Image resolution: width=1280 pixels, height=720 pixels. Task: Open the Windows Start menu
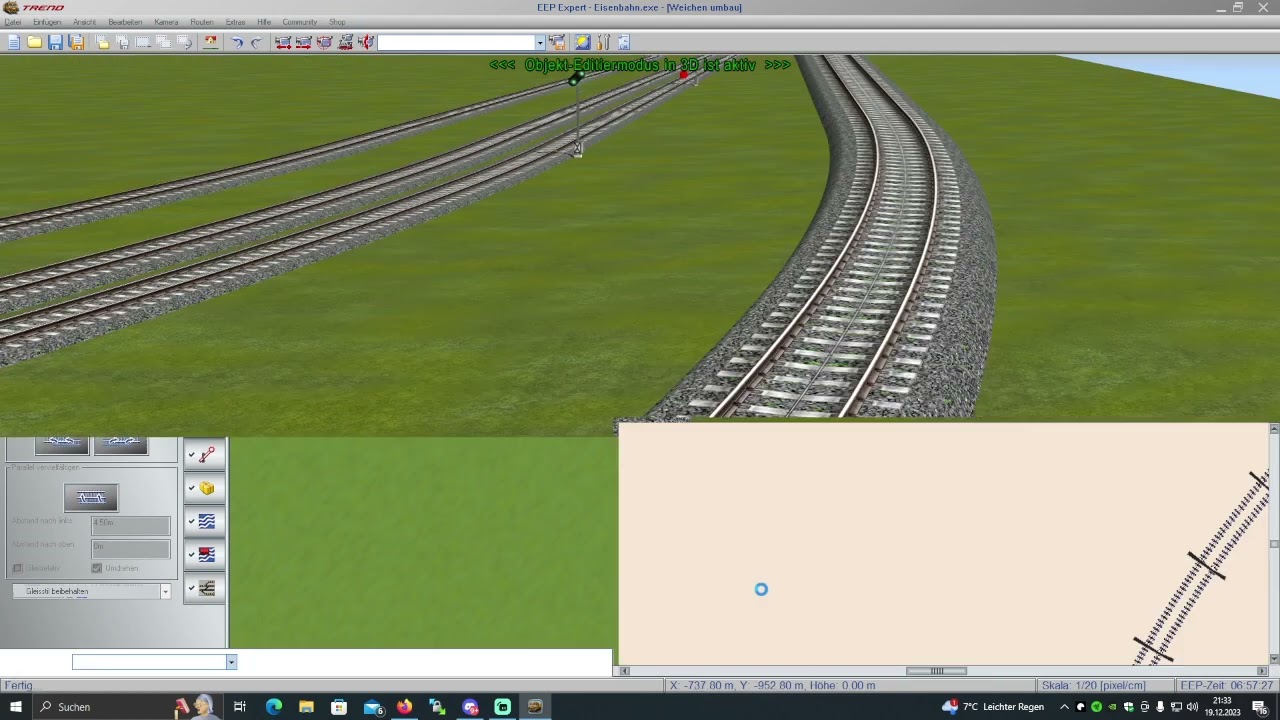pyautogui.click(x=15, y=707)
